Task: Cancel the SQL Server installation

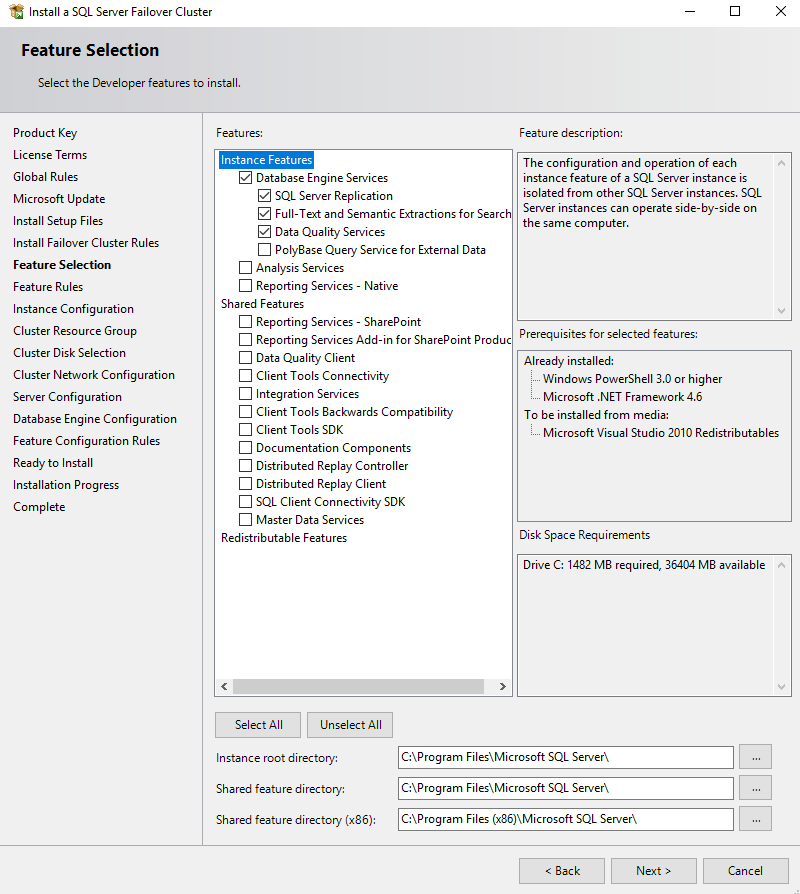Action: [745, 871]
